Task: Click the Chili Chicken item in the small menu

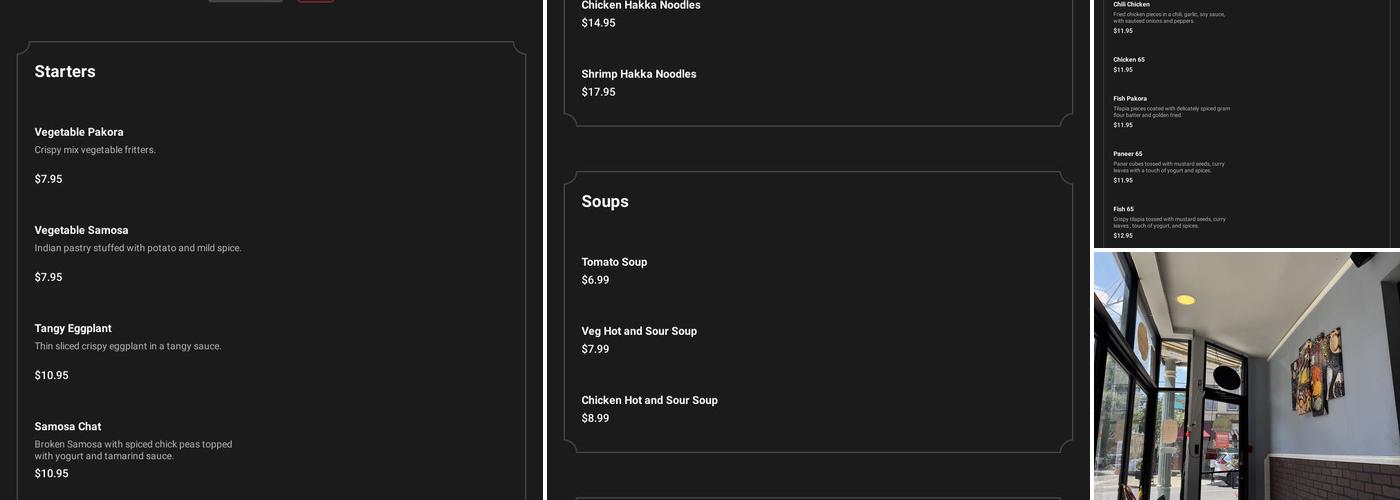Action: [1131, 5]
